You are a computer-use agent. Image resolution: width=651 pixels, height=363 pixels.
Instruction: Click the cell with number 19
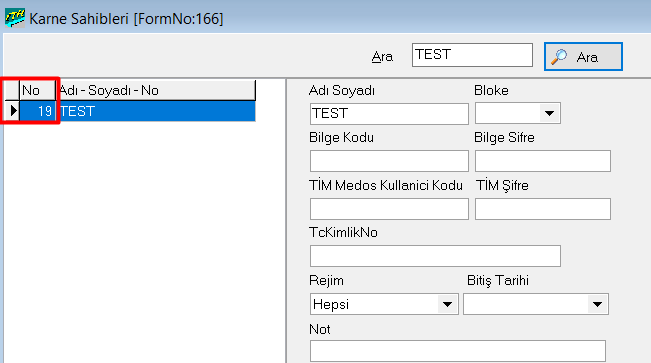(37, 111)
